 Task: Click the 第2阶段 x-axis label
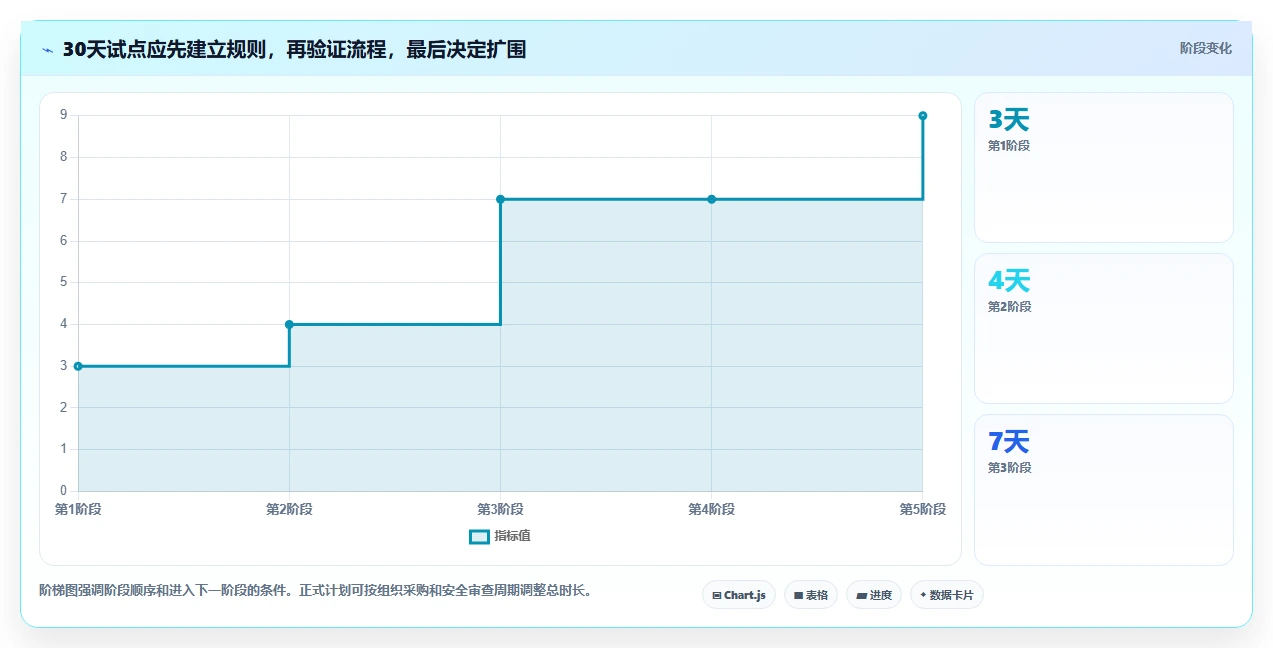point(289,509)
